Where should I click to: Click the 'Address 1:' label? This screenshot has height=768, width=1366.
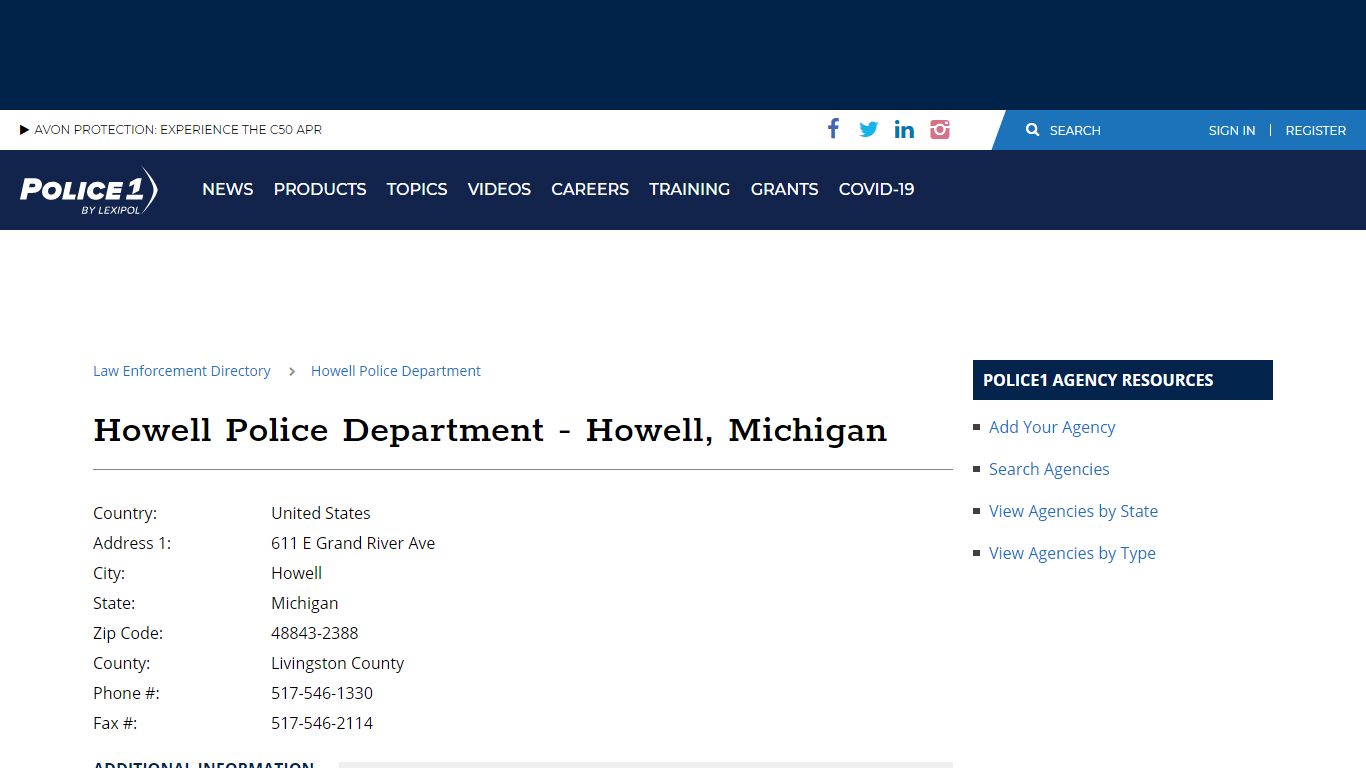click(132, 543)
